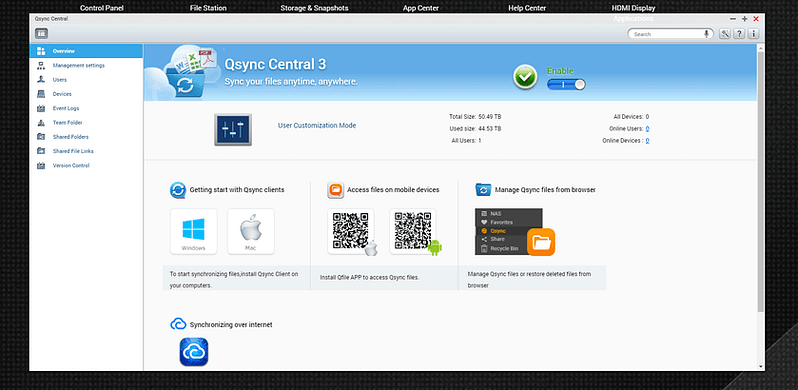798x390 pixels.
Task: Click the 'Used size: 44.53 TB' text
Action: (475, 128)
